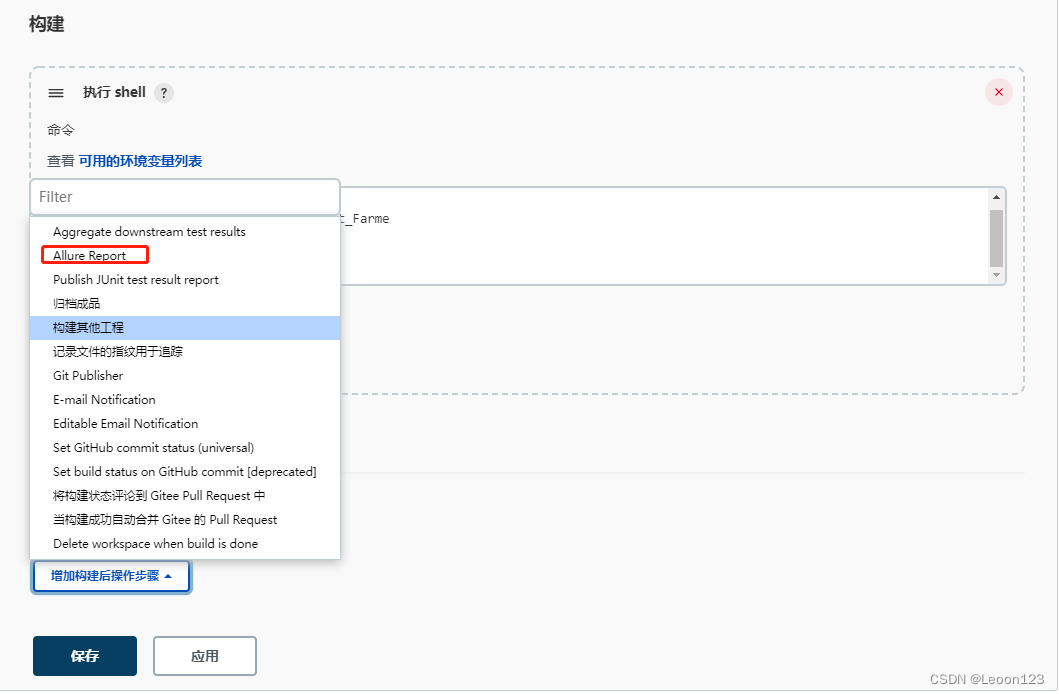Select E-mail Notification option

coord(184,400)
